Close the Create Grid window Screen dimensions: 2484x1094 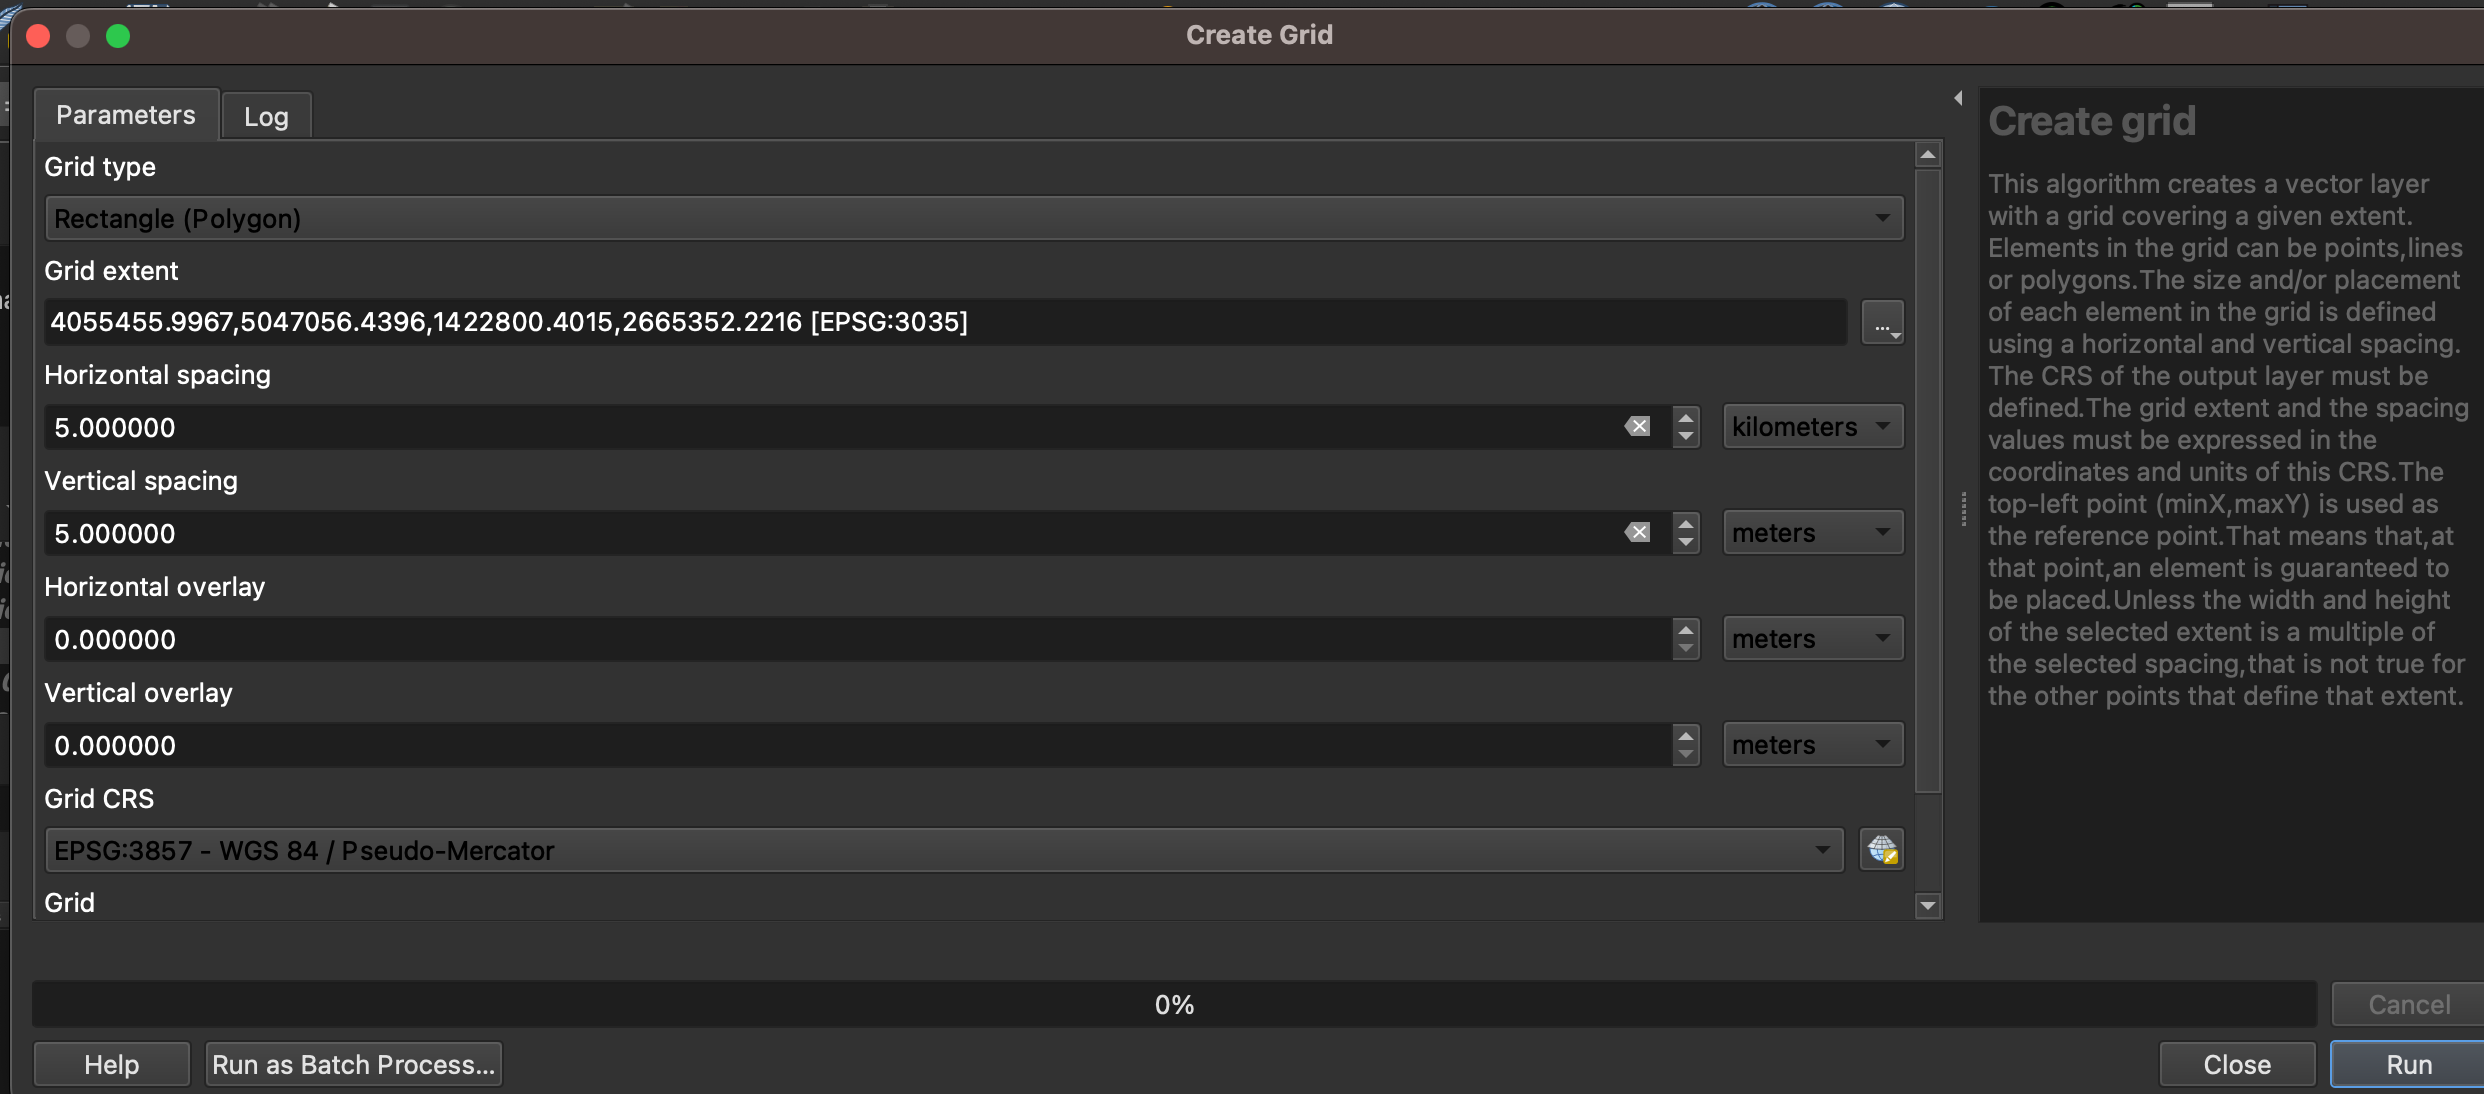pyautogui.click(x=38, y=36)
